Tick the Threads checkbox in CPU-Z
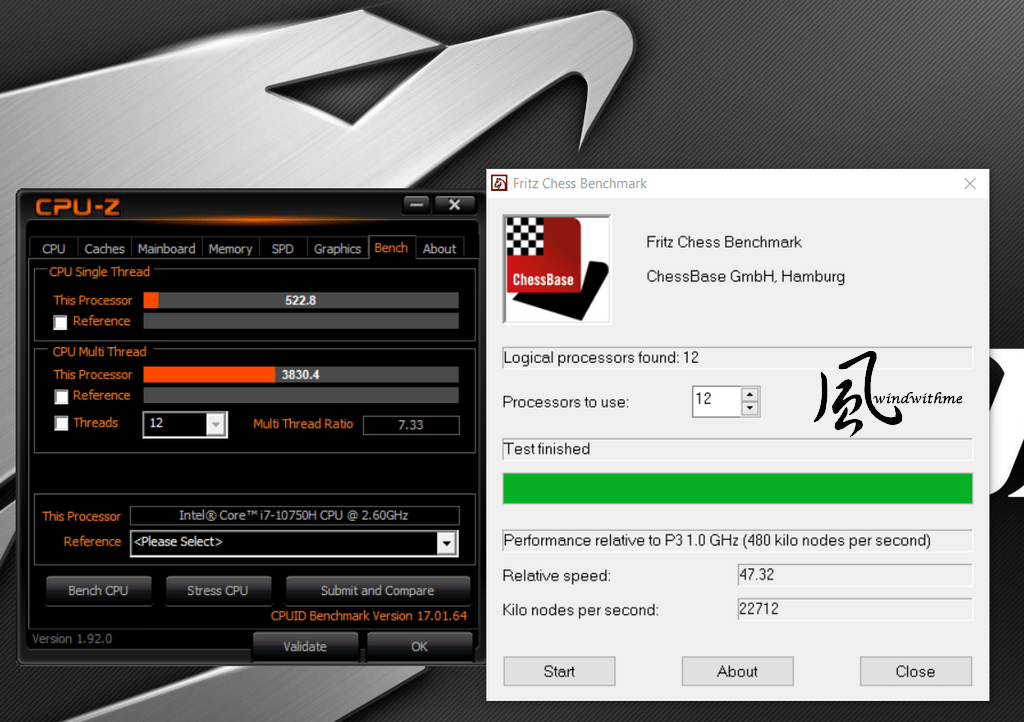Image resolution: width=1024 pixels, height=722 pixels. [x=61, y=424]
